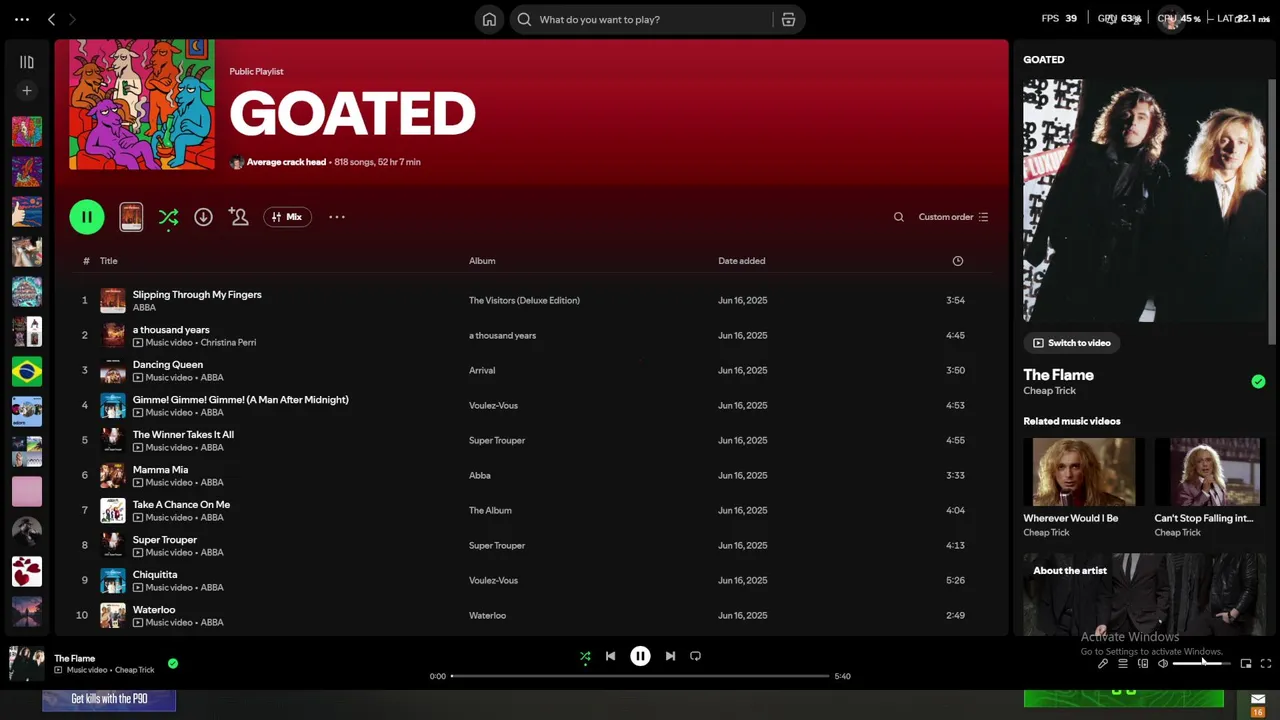Sort tracks by the Album column header
Viewport: 1280px width, 720px height.
point(482,261)
